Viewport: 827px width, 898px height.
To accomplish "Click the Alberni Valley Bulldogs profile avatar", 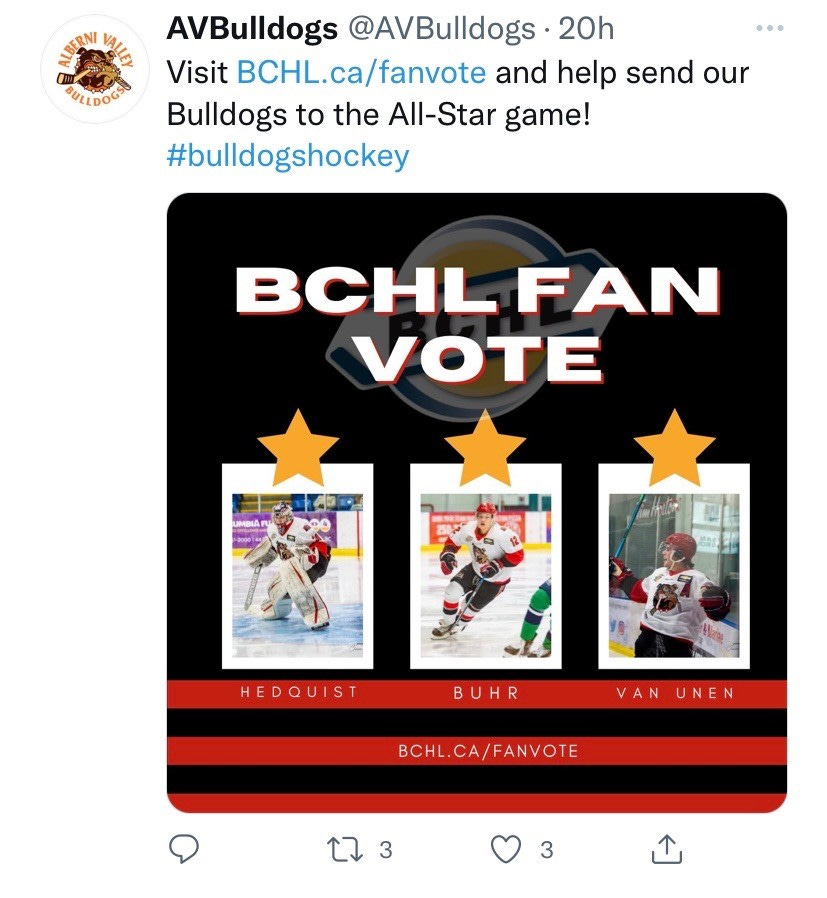I will point(95,69).
